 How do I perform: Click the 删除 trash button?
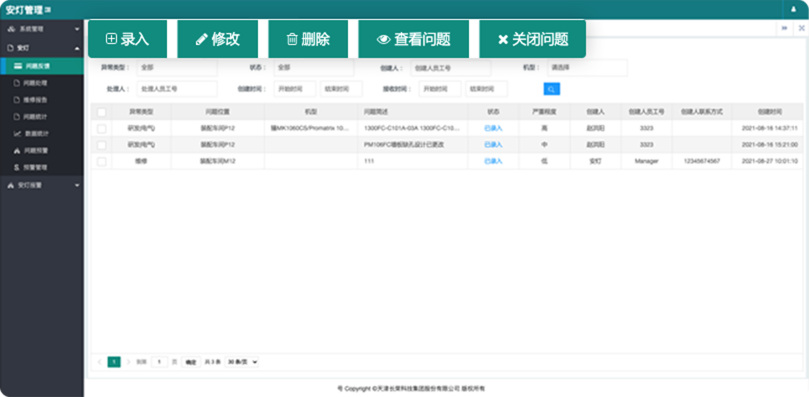(308, 39)
